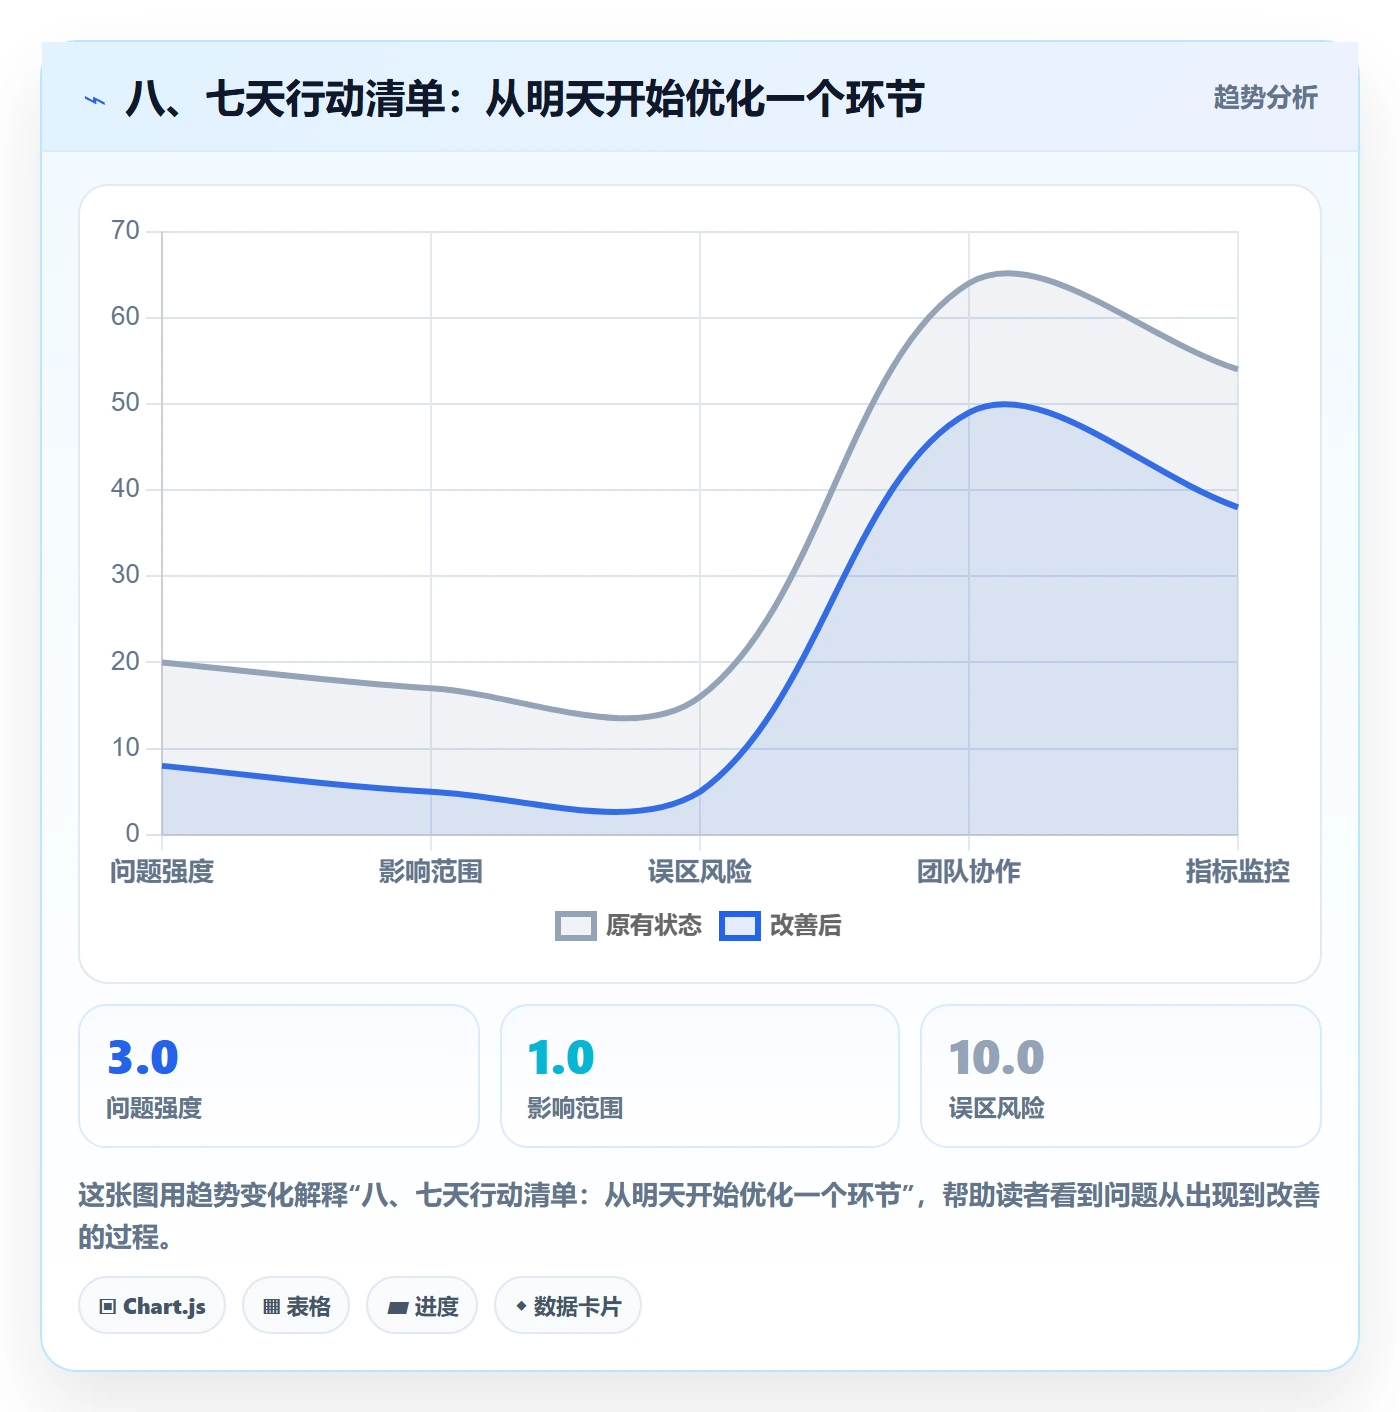This screenshot has height=1412, width=1400.
Task: Click the Chart.js chip's square icon
Action: point(108,1307)
